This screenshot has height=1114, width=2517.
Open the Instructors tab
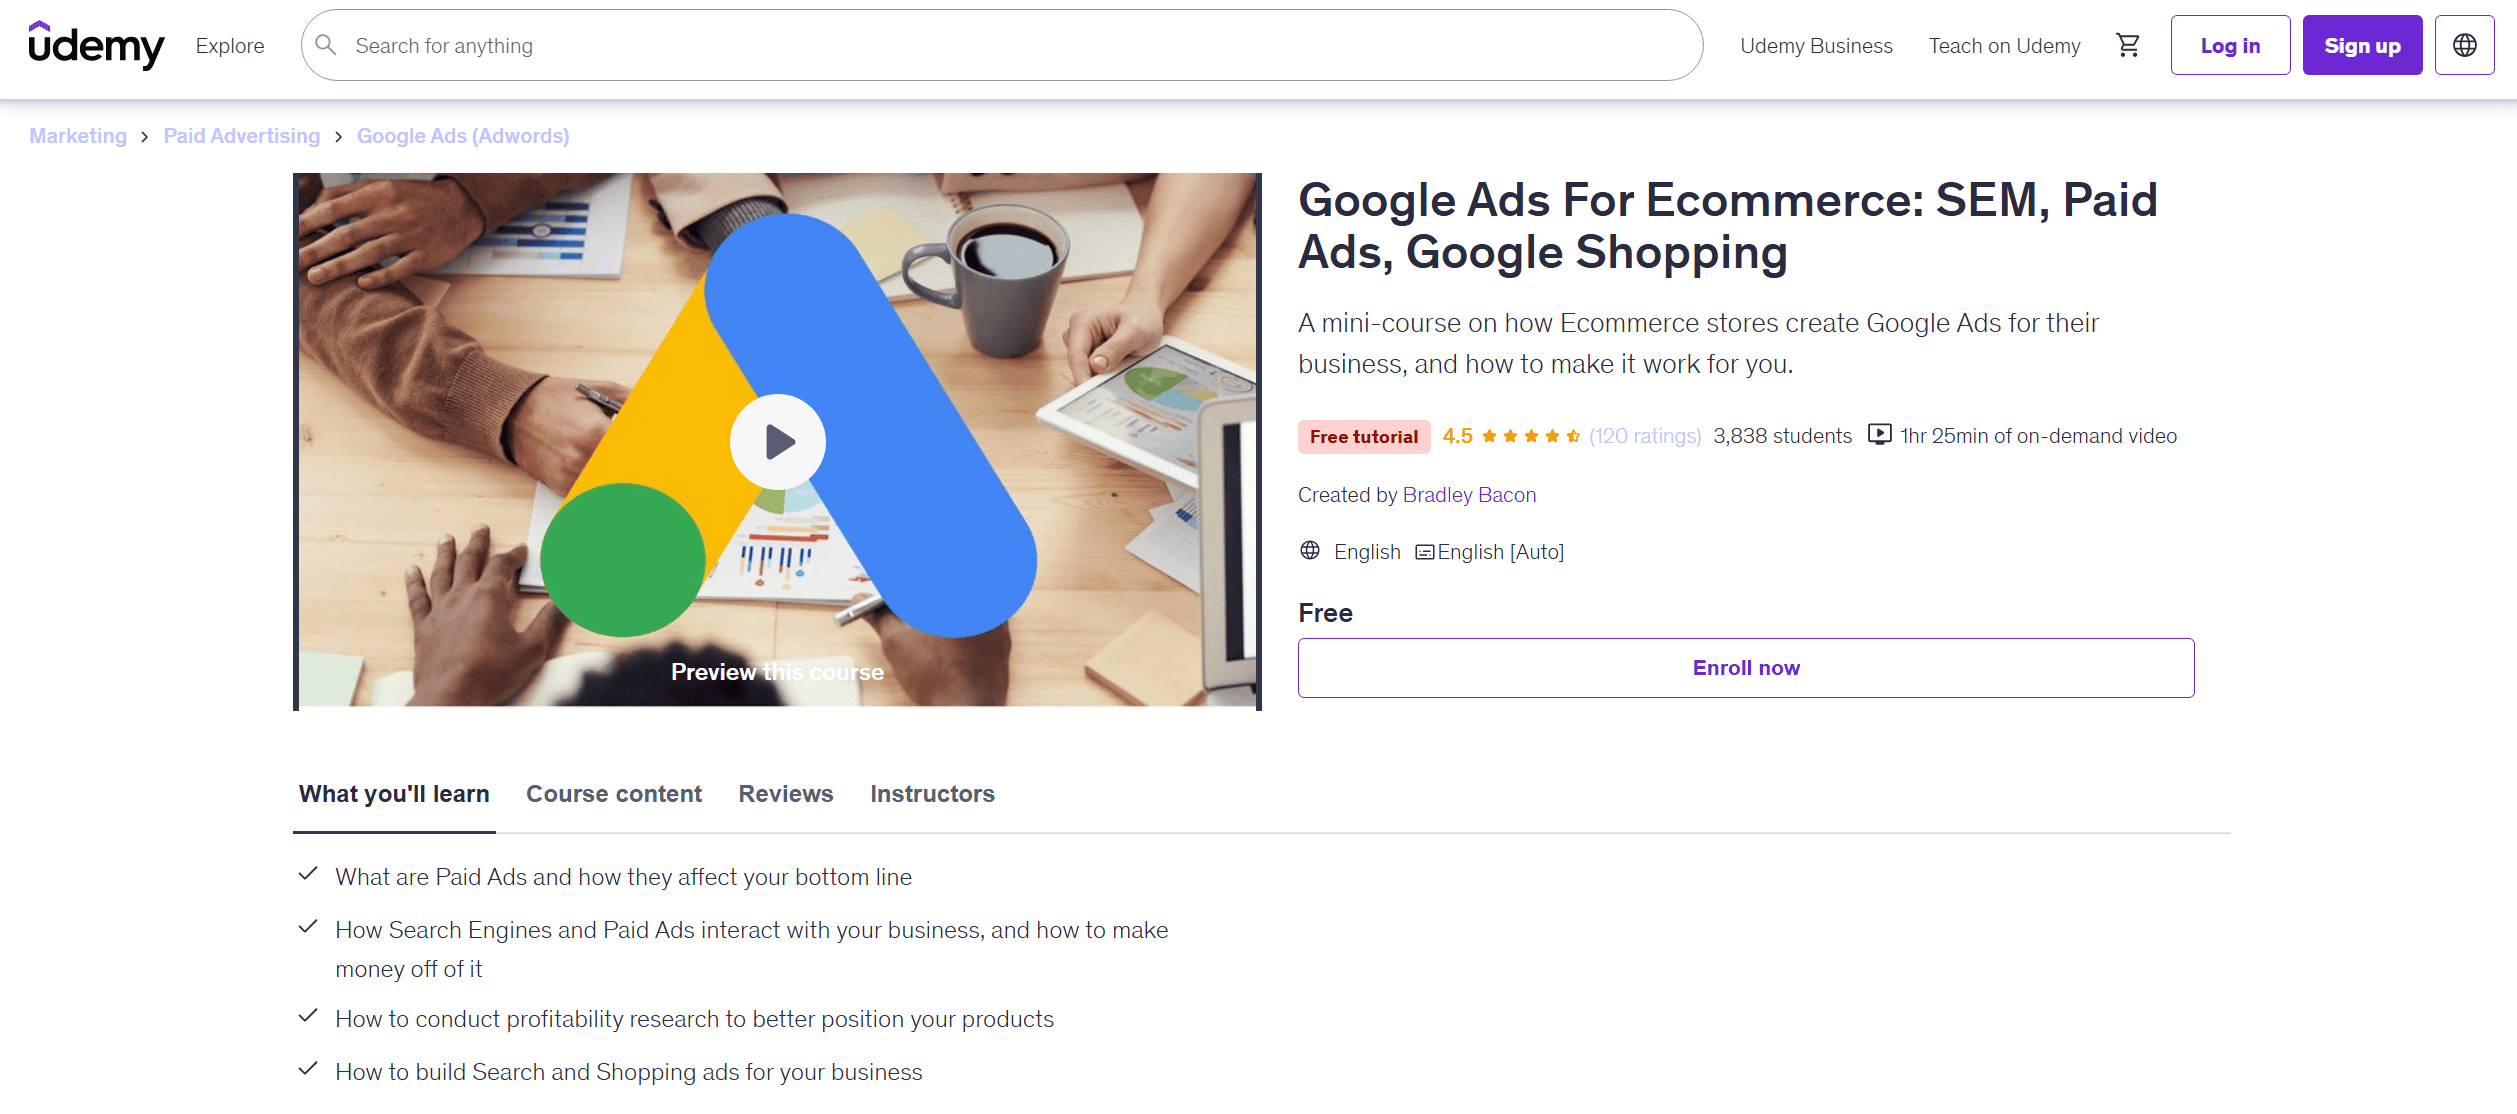point(931,793)
